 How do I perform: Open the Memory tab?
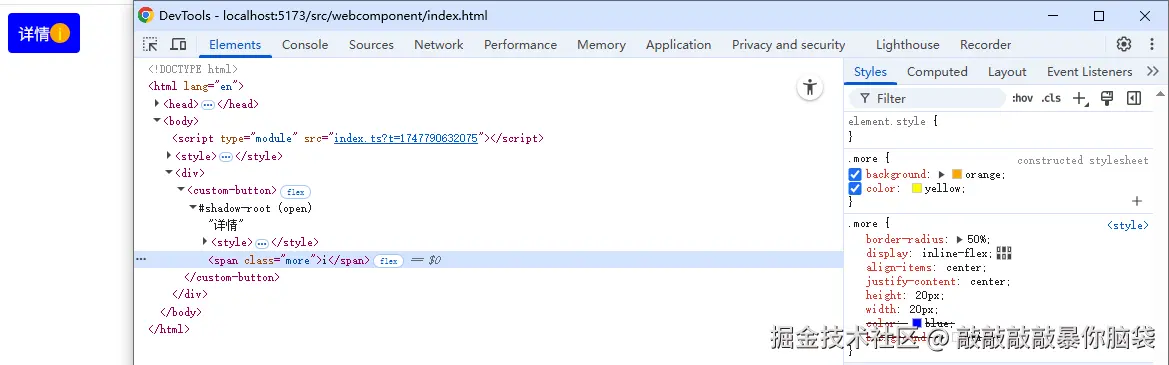point(601,45)
